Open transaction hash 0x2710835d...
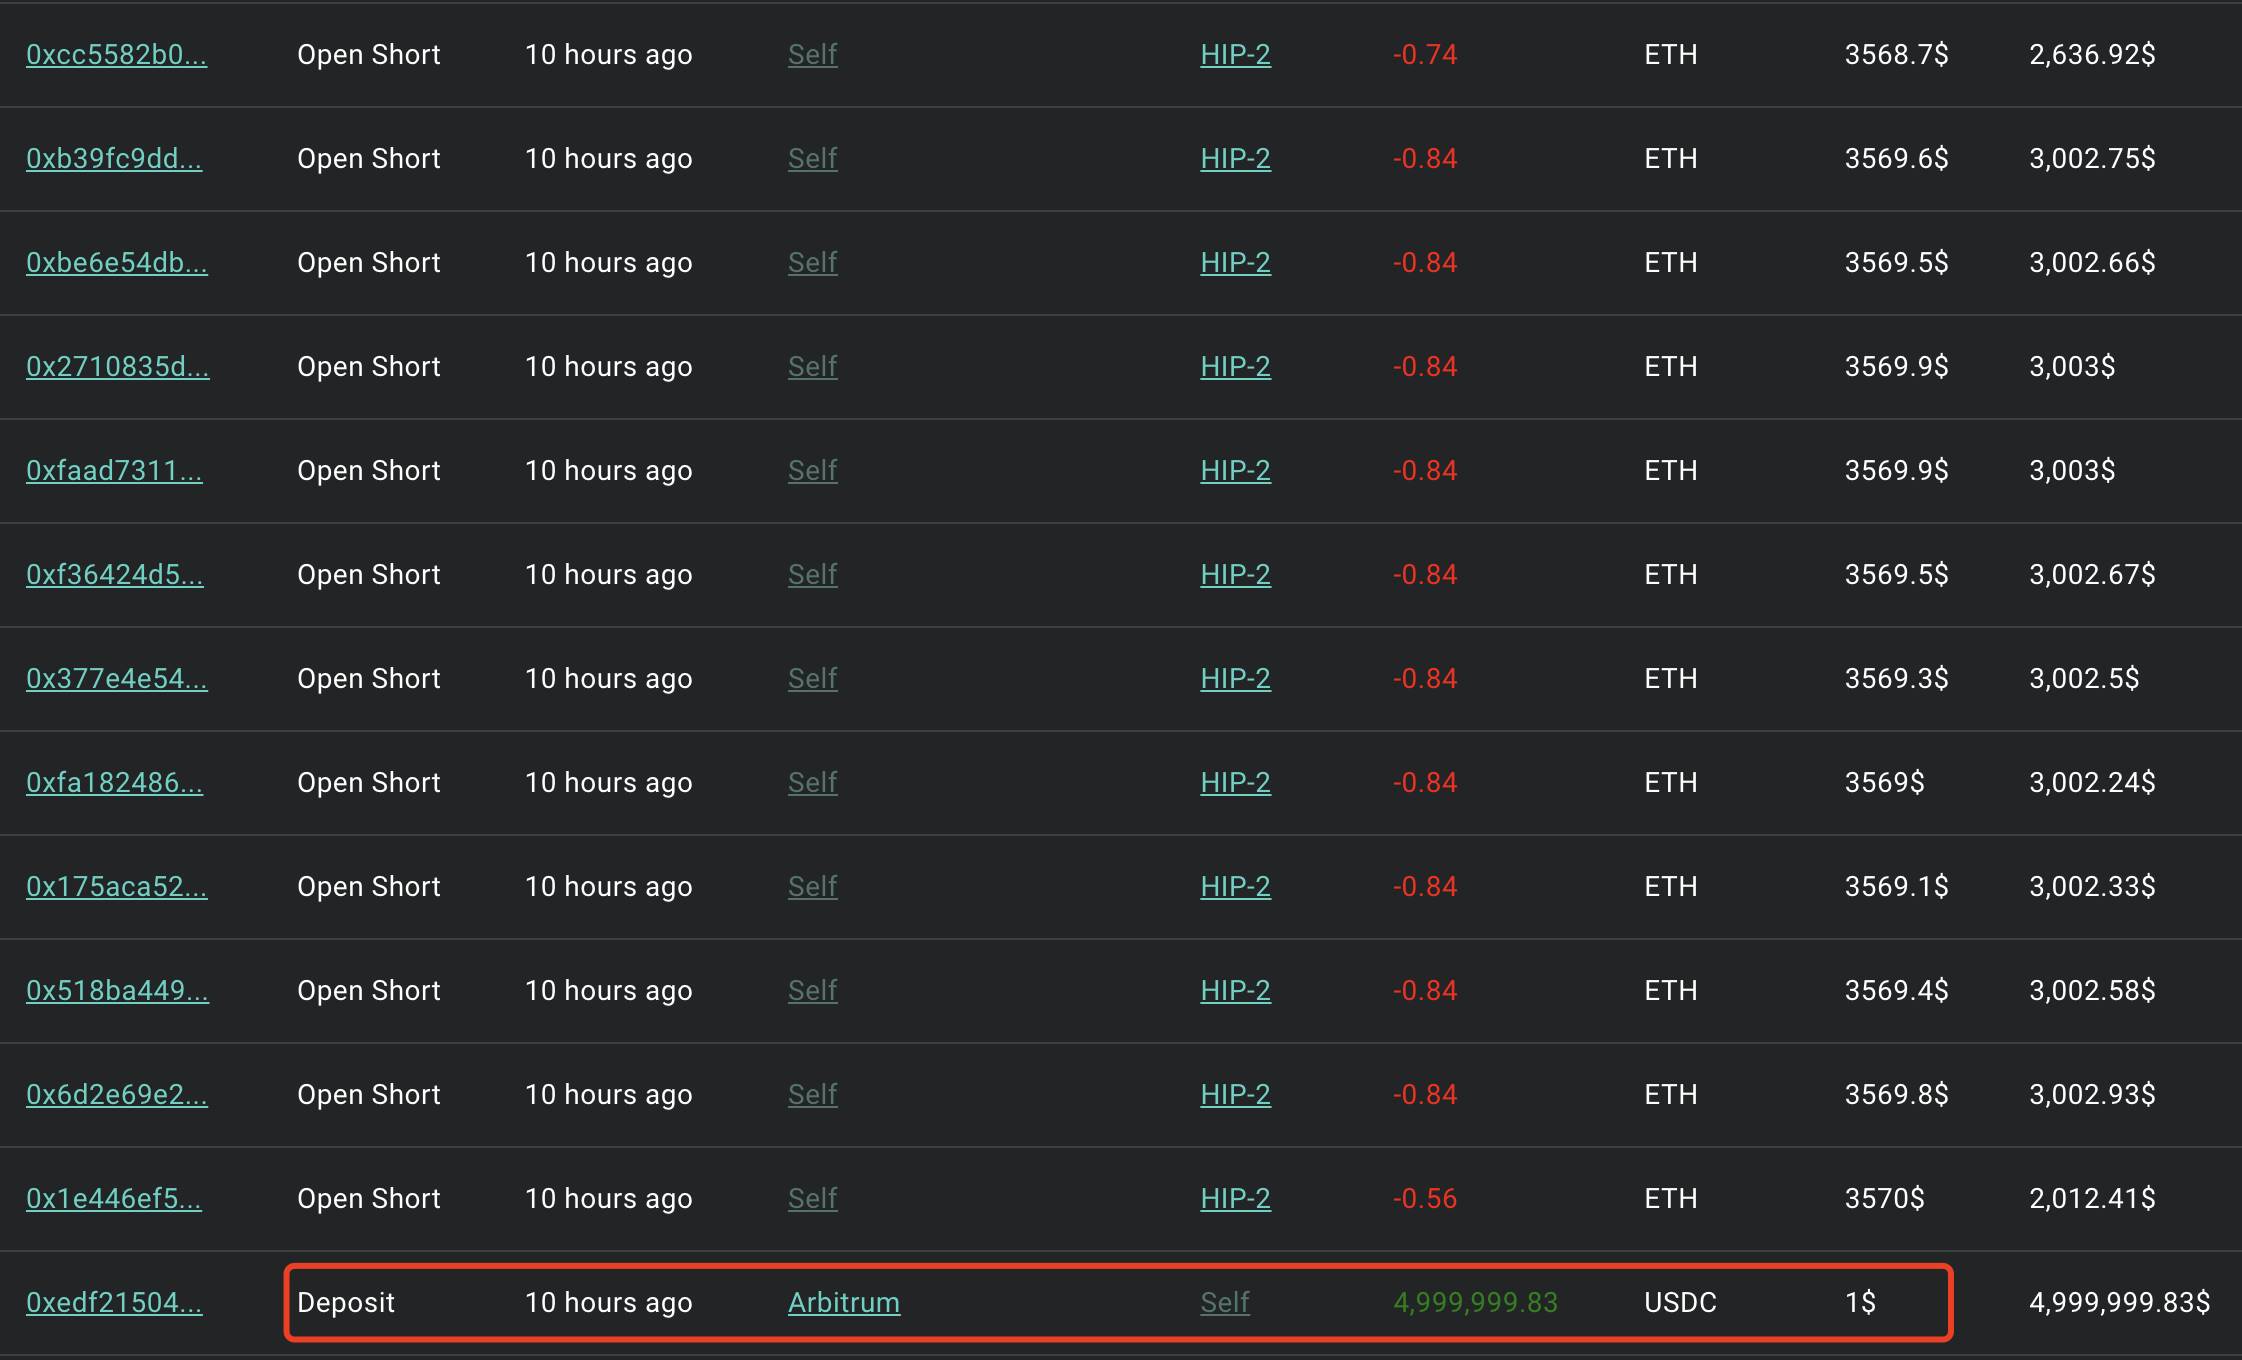This screenshot has height=1360, width=2242. (x=118, y=366)
